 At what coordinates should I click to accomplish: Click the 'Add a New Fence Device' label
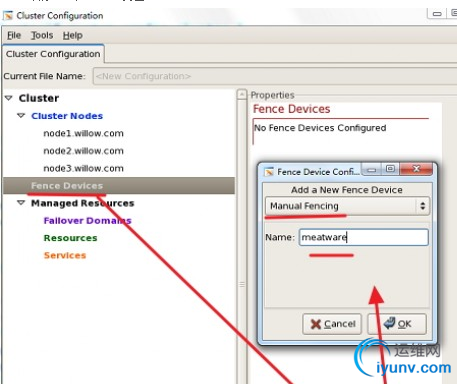point(347,190)
